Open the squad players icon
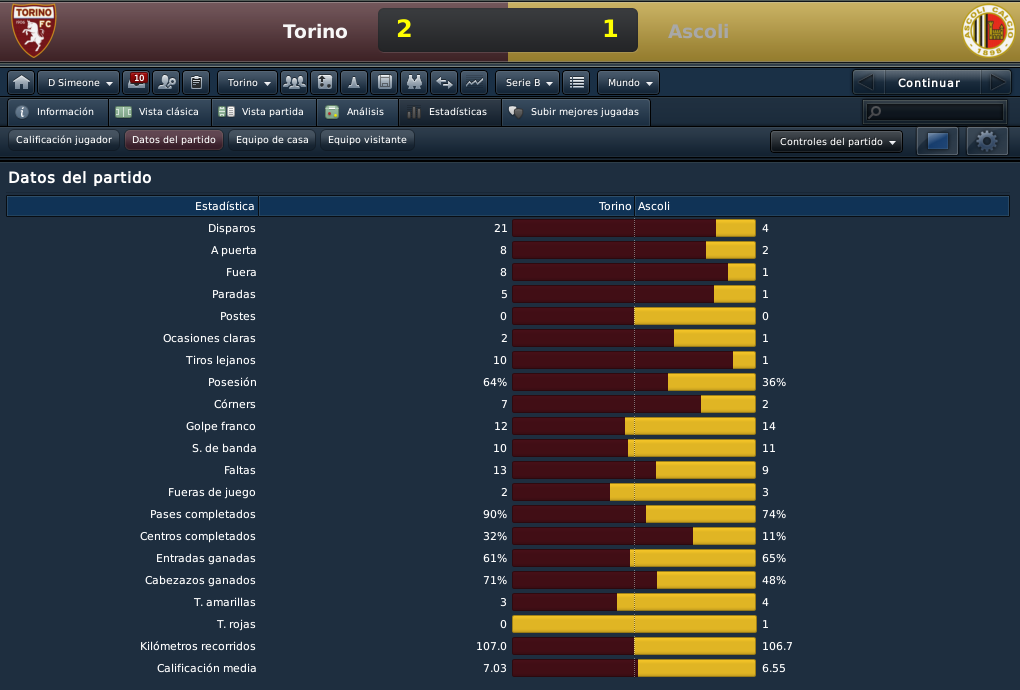This screenshot has height=690, width=1020. point(294,83)
